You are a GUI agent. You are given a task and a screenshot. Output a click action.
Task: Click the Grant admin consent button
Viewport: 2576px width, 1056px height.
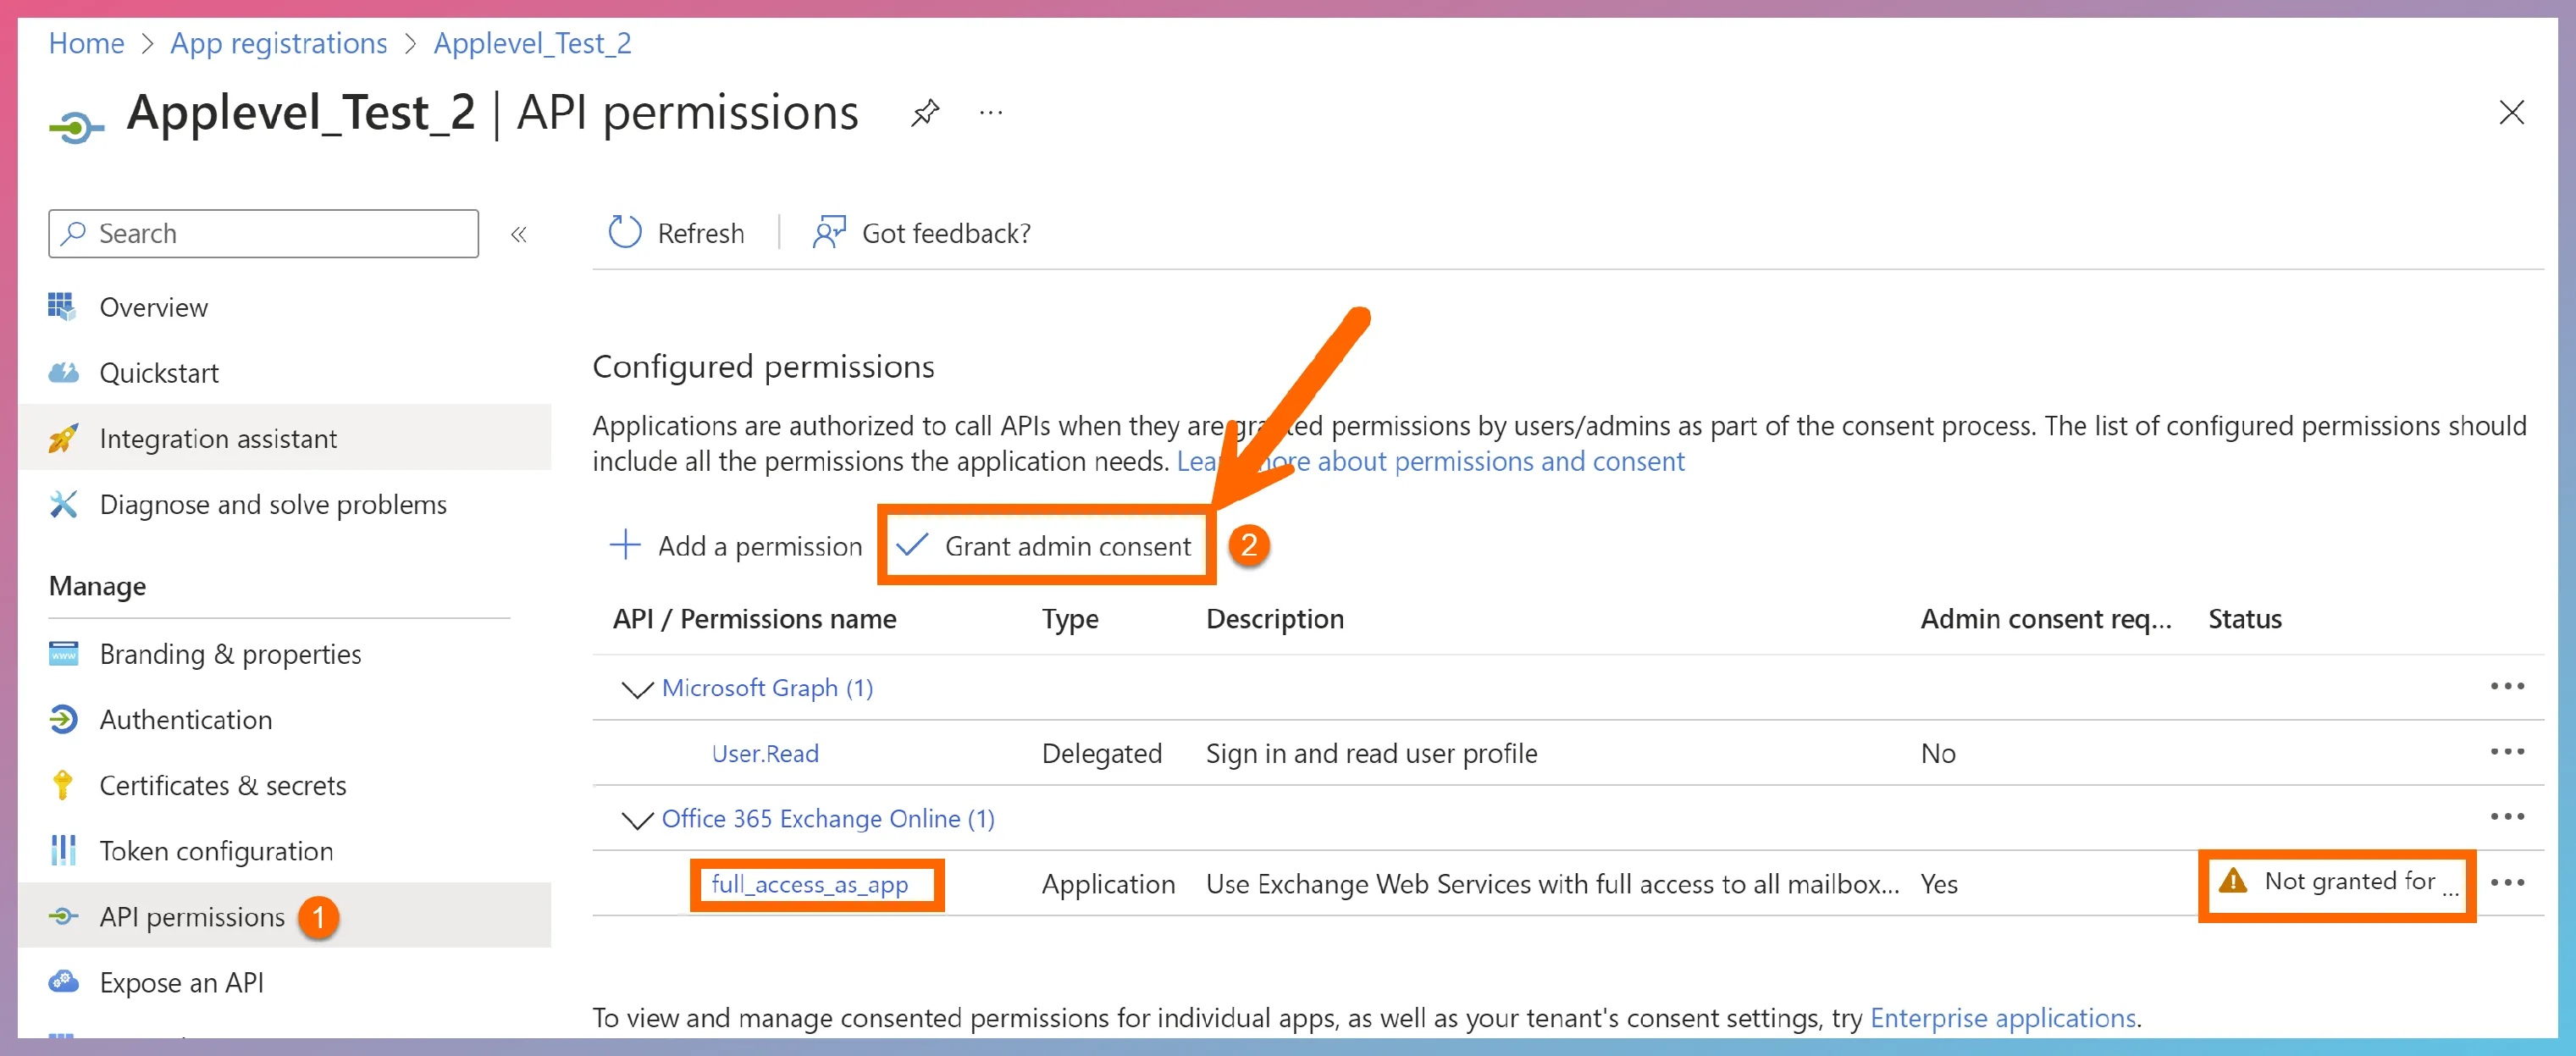[x=1046, y=546]
